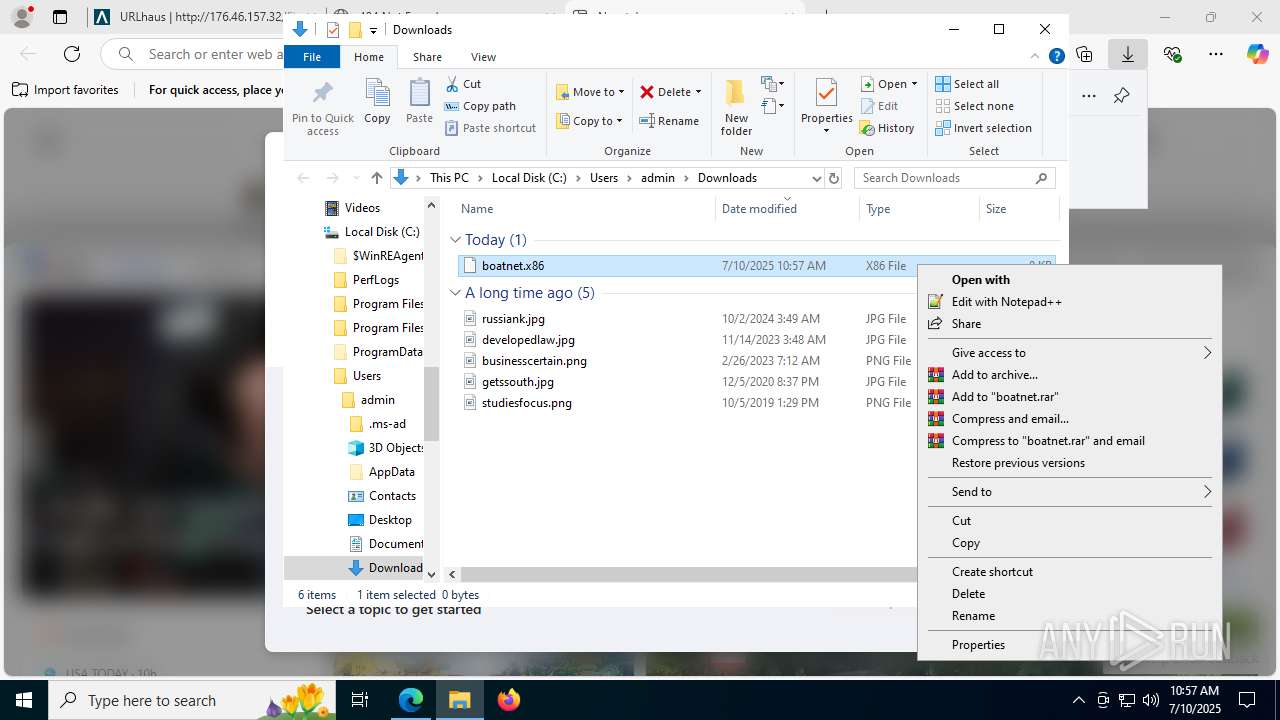Click the Explorer help question icon
The height and width of the screenshot is (720, 1280).
pyautogui.click(x=1056, y=57)
